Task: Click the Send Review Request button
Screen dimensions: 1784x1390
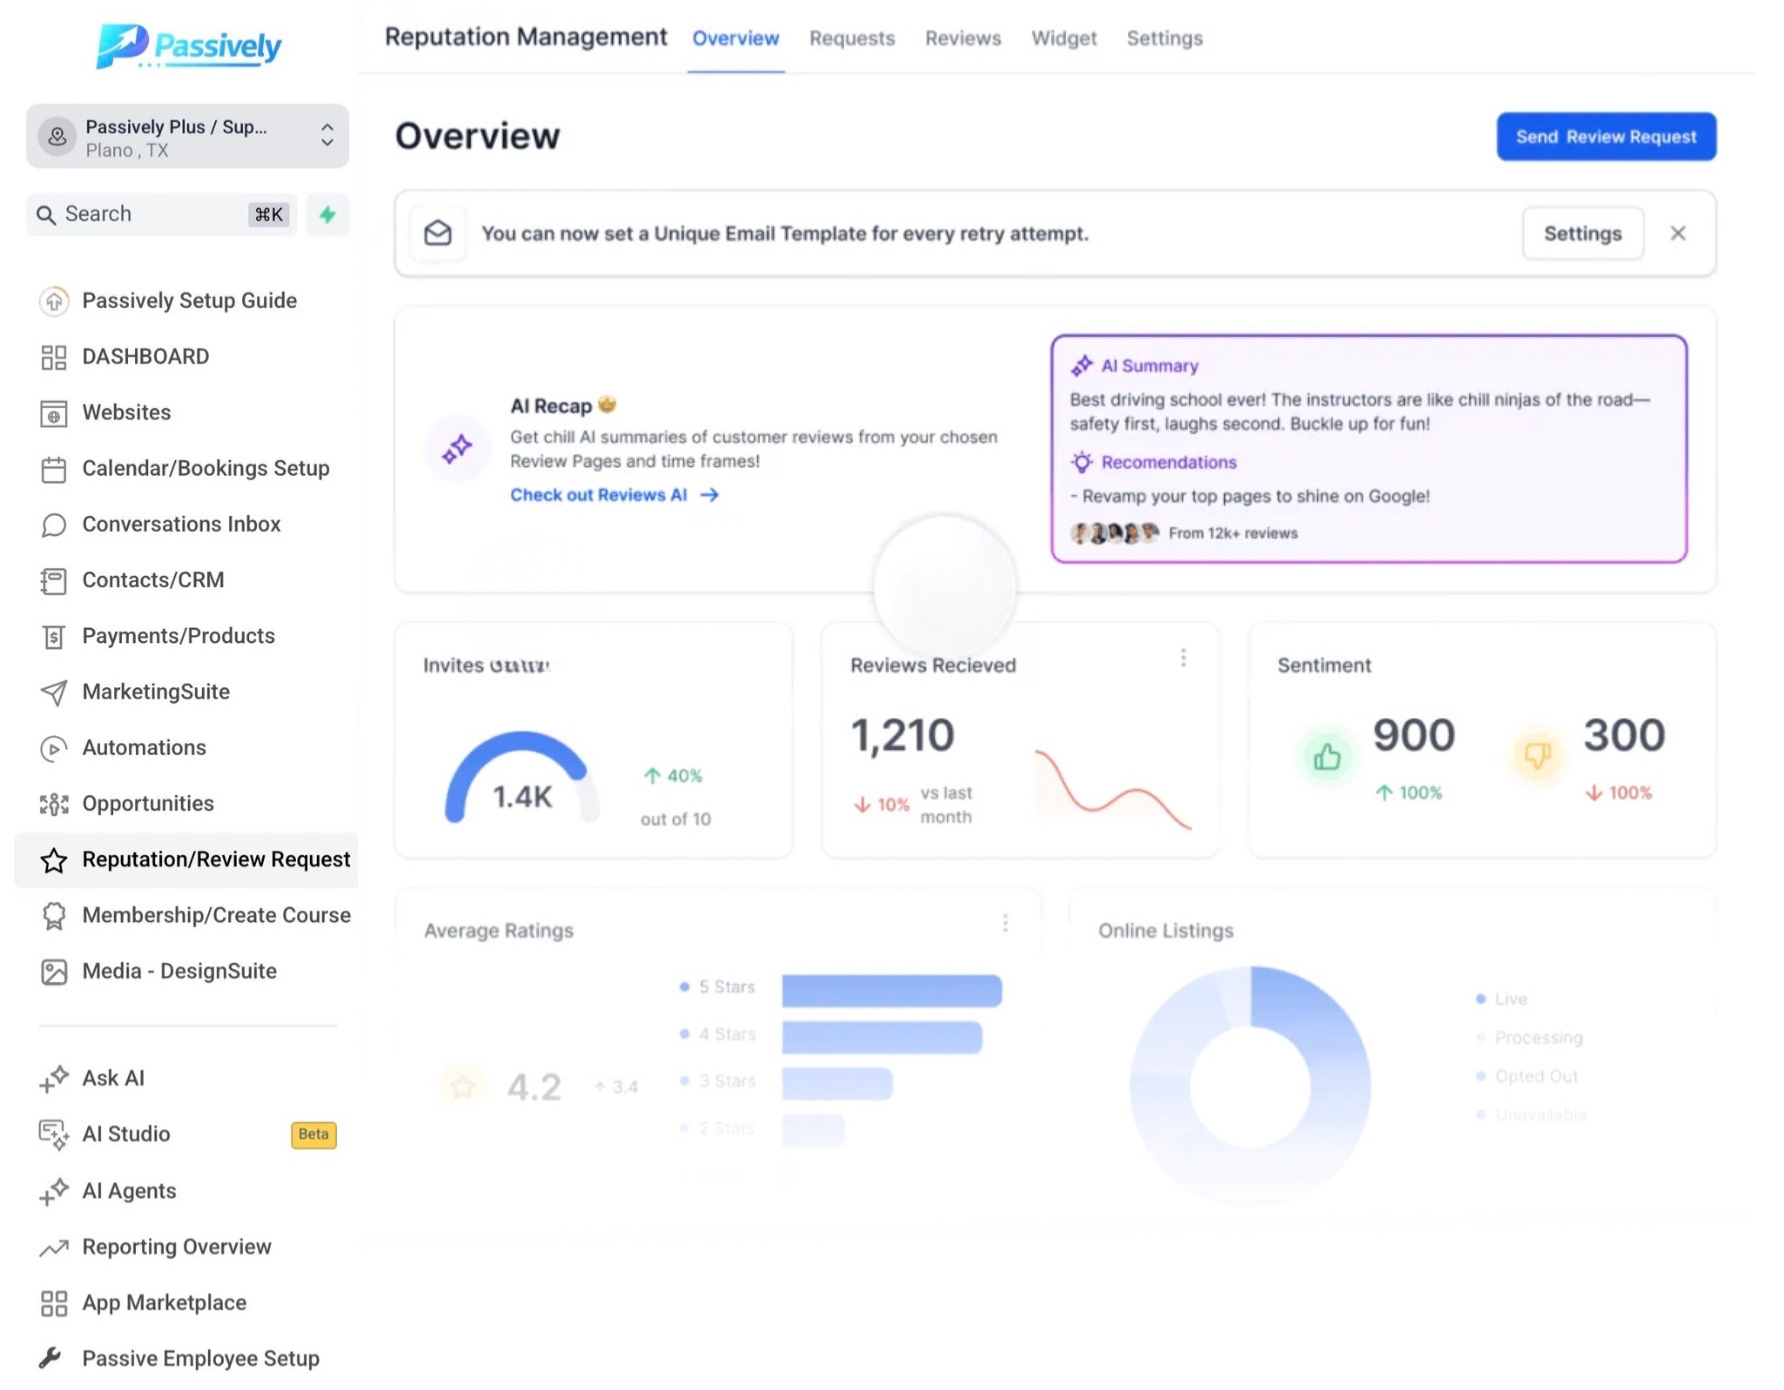Action: pyautogui.click(x=1606, y=137)
